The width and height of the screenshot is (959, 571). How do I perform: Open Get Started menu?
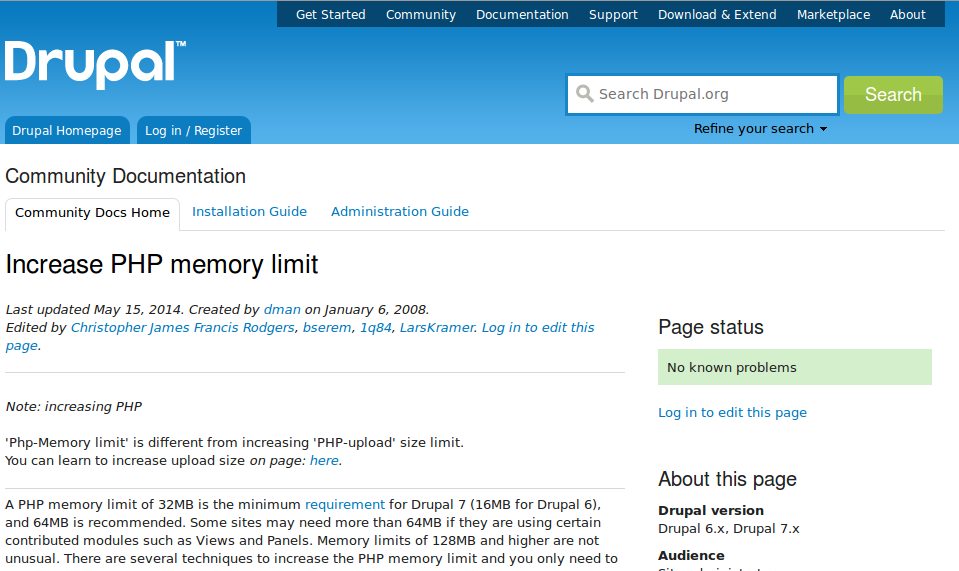click(x=330, y=14)
